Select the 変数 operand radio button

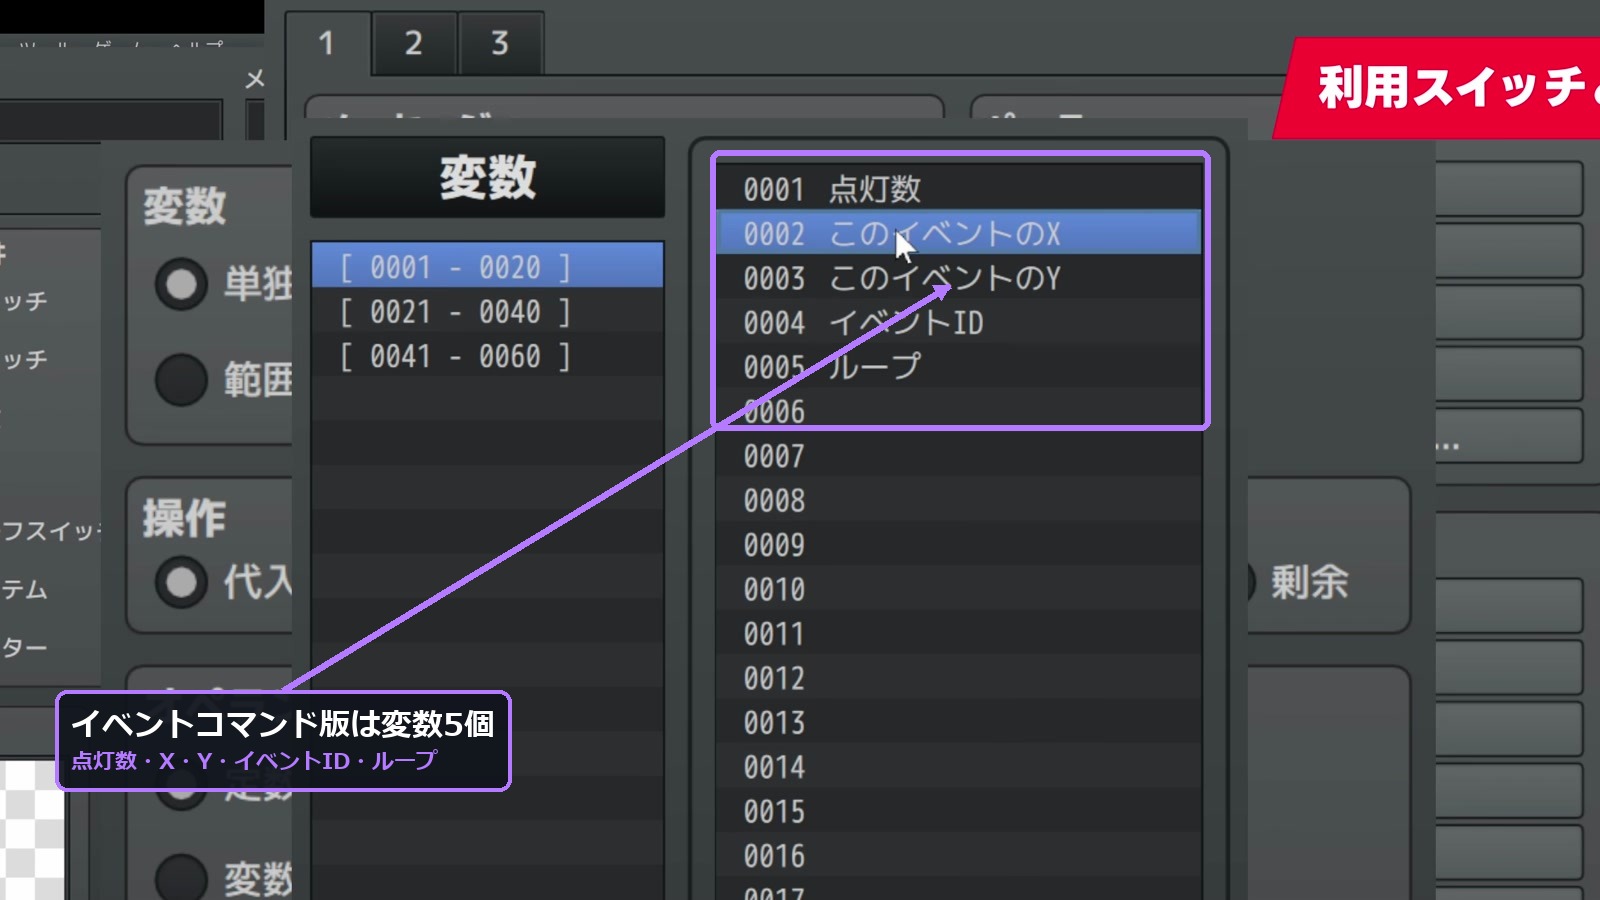click(181, 878)
